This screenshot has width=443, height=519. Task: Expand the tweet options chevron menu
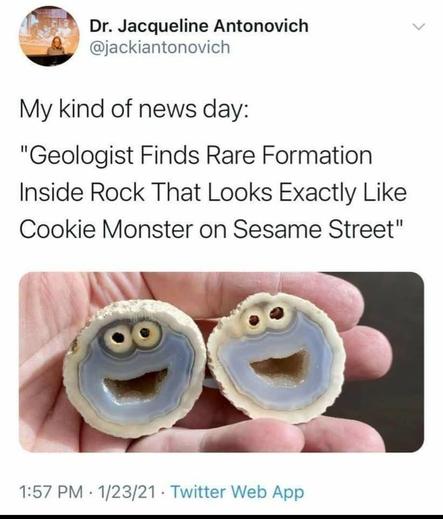418,26
